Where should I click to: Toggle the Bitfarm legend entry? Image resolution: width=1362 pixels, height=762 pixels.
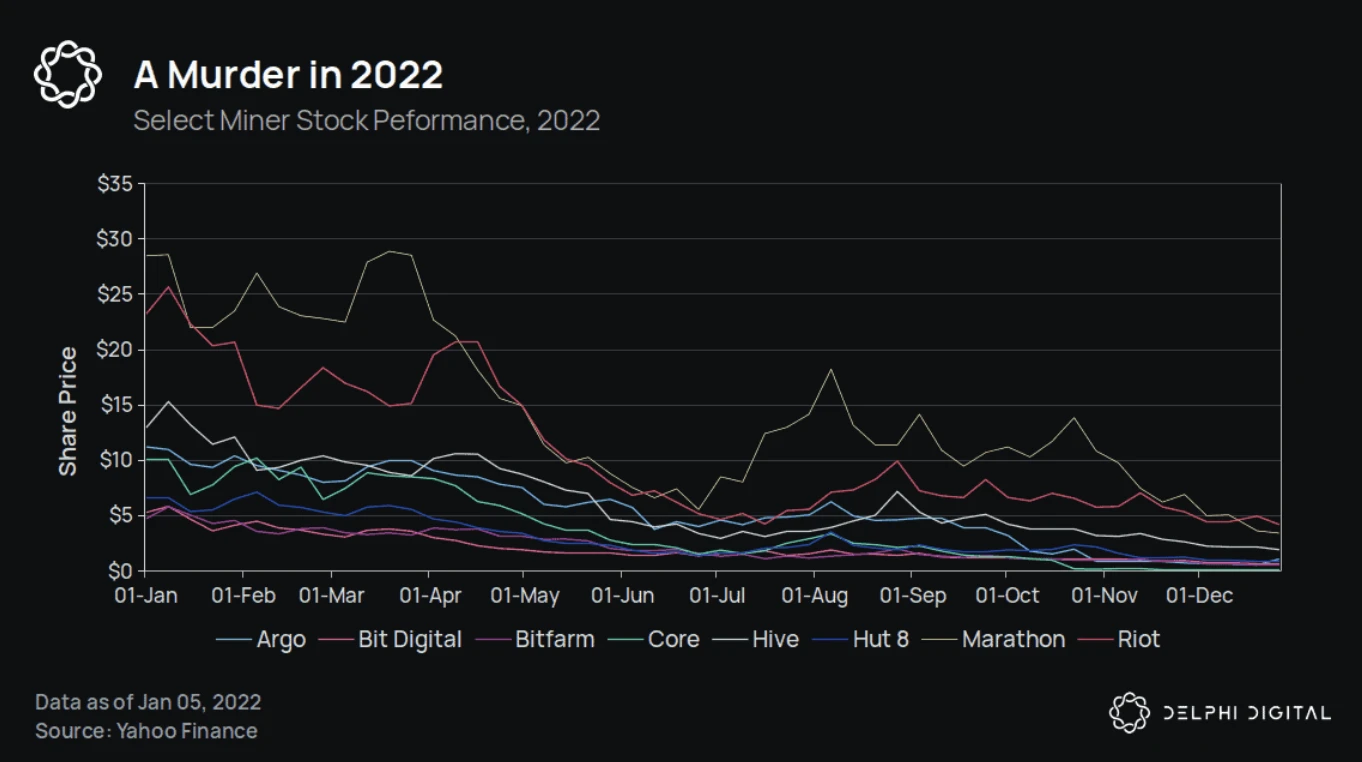tap(554, 639)
